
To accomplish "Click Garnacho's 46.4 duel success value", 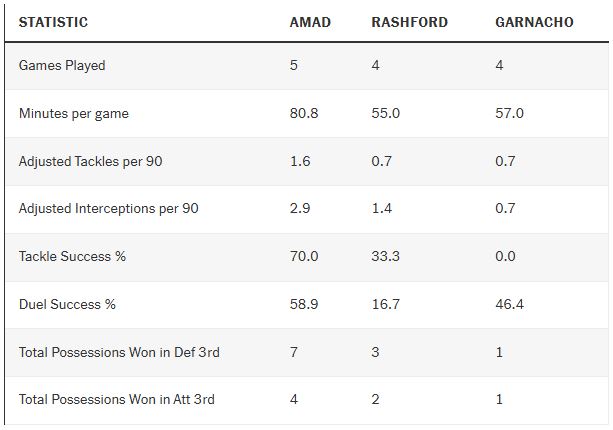I will coord(509,304).
